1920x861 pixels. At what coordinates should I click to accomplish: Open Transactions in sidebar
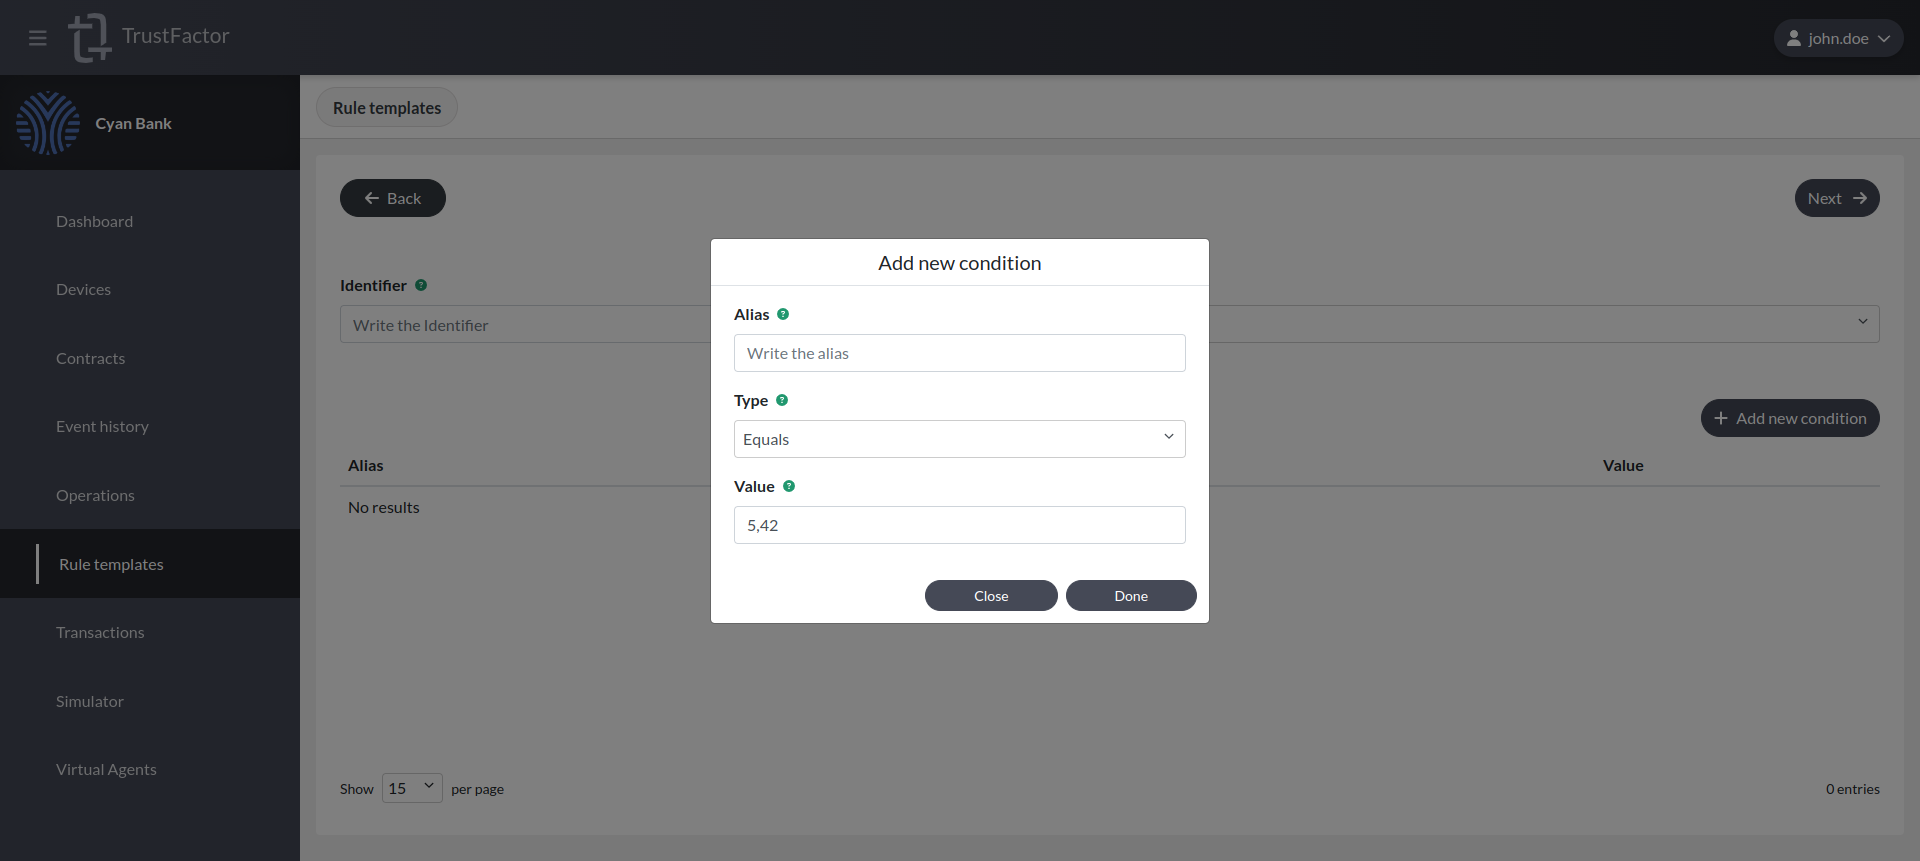100,632
